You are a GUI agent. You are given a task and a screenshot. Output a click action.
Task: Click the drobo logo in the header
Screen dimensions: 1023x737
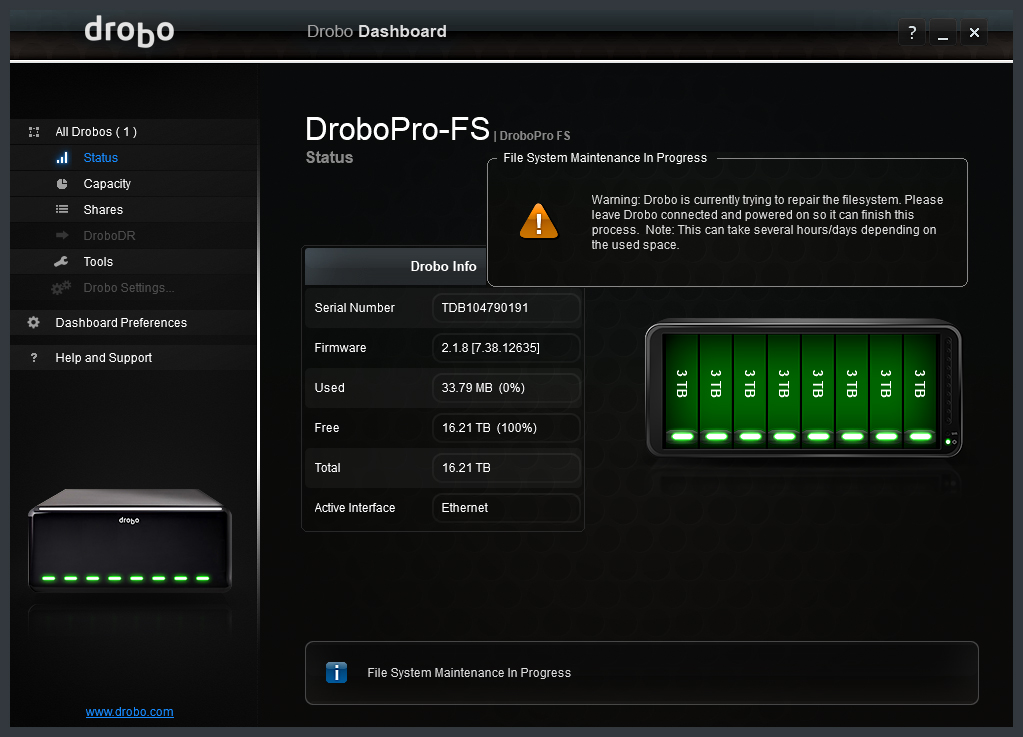[x=129, y=31]
